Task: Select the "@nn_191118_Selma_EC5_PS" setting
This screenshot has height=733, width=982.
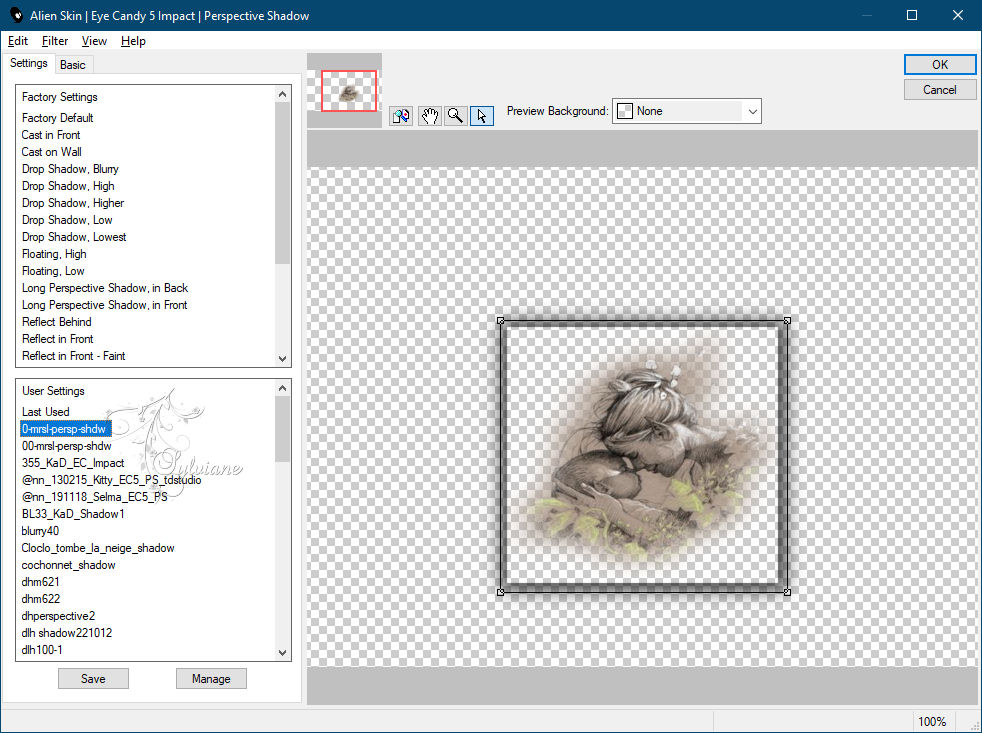Action: coord(95,496)
